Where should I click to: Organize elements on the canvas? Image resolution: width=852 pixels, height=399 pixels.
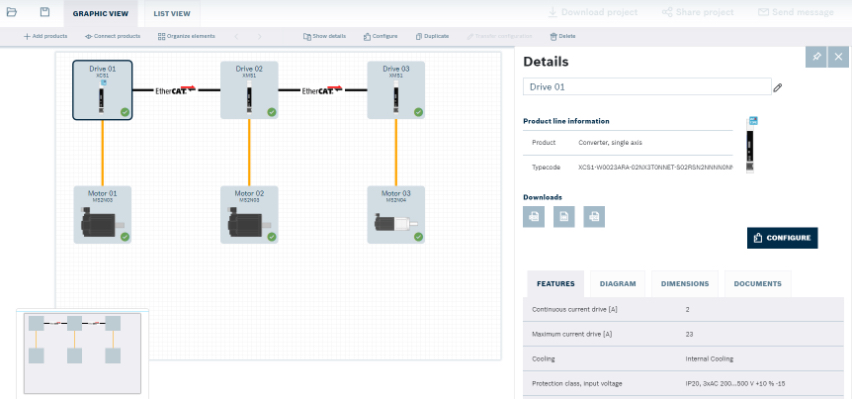click(x=186, y=36)
